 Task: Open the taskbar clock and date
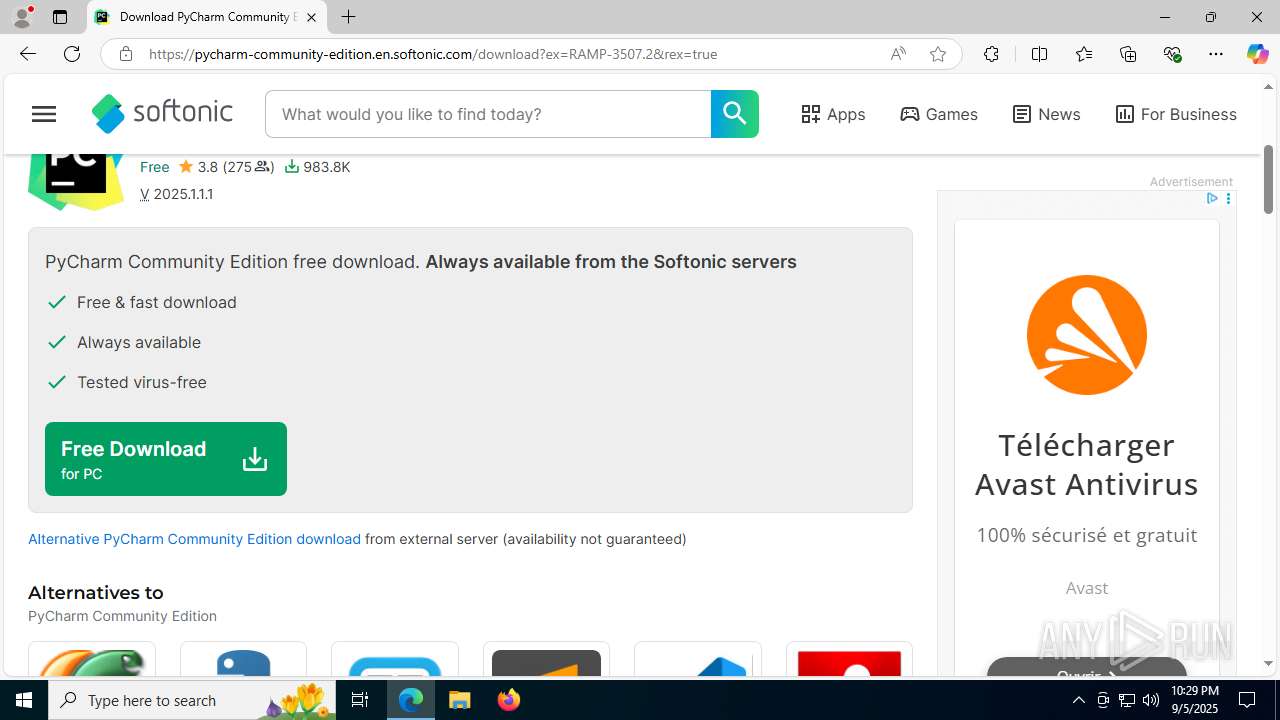tap(1194, 700)
